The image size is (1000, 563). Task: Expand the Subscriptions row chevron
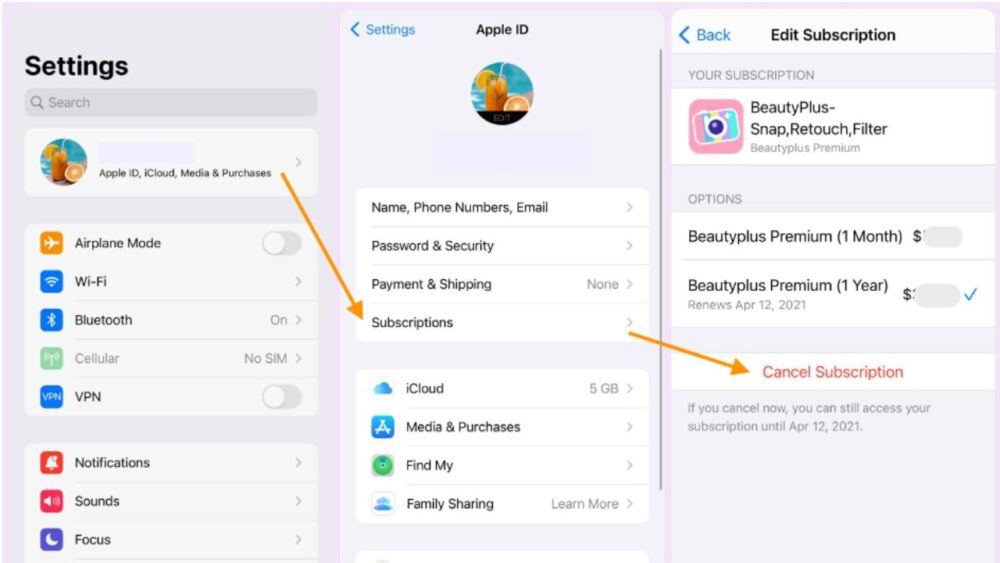click(x=629, y=323)
